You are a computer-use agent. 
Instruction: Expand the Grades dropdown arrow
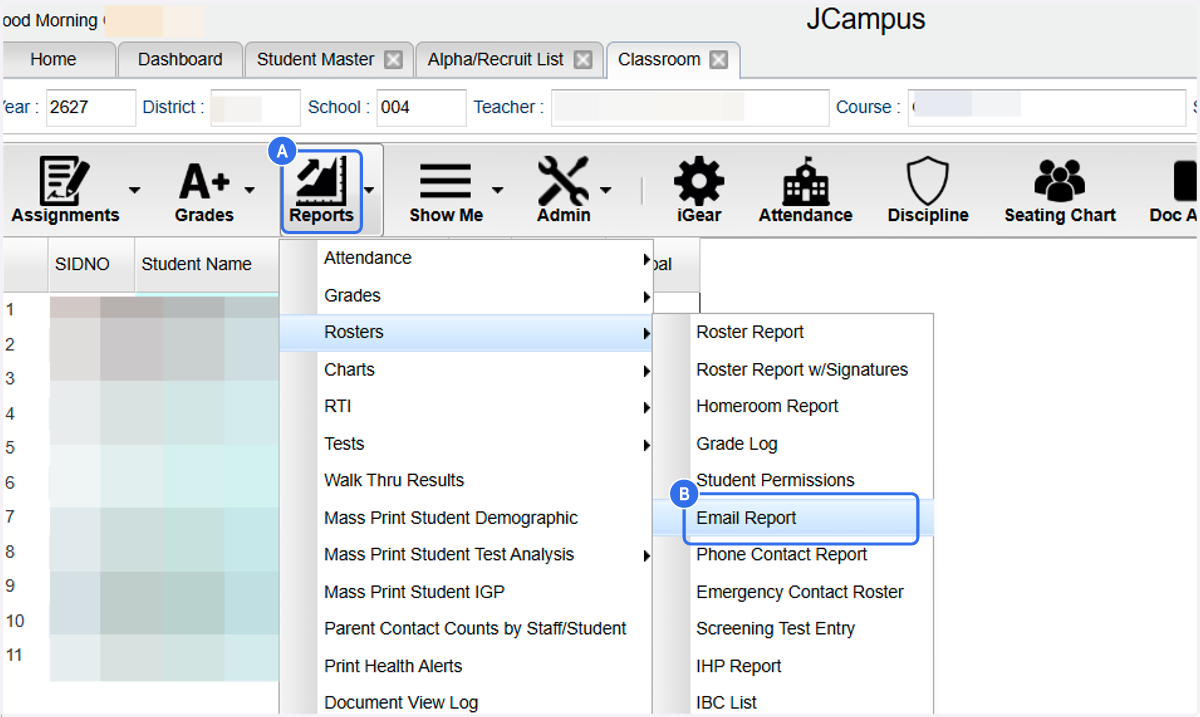[250, 189]
